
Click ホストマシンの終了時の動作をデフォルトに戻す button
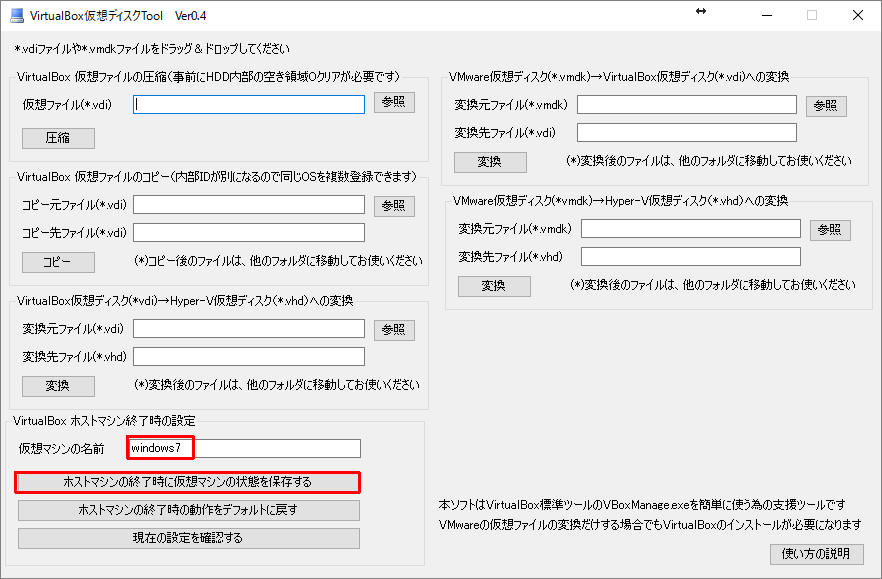click(x=188, y=510)
